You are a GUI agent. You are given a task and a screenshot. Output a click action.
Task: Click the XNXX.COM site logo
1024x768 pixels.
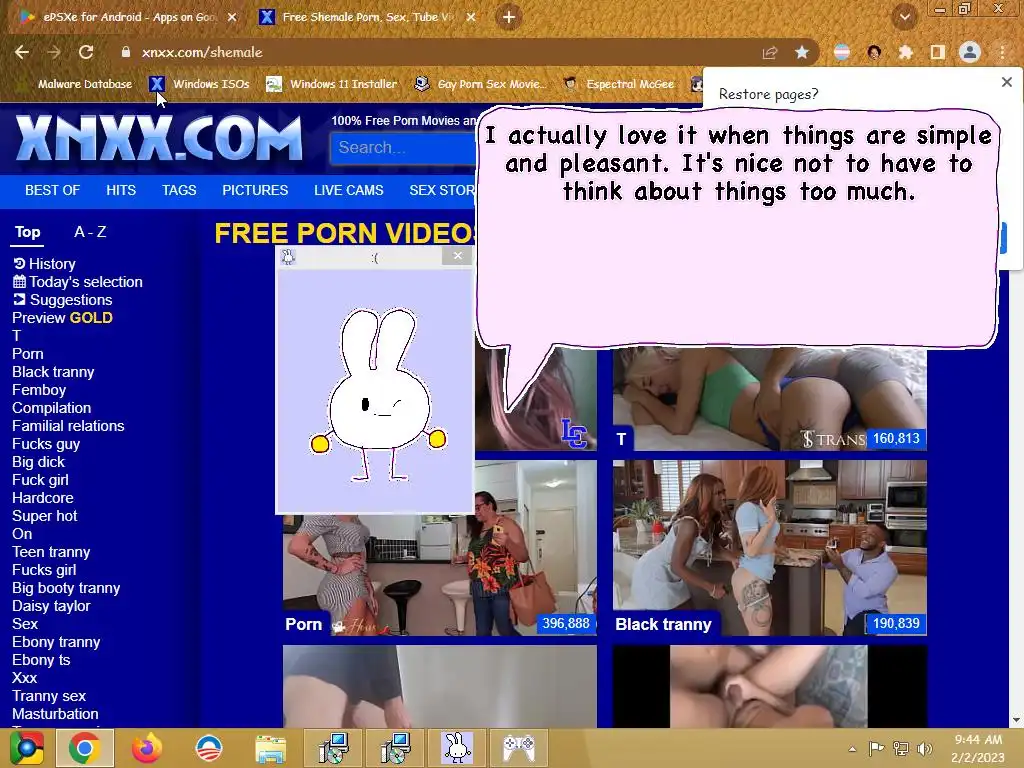tap(159, 138)
